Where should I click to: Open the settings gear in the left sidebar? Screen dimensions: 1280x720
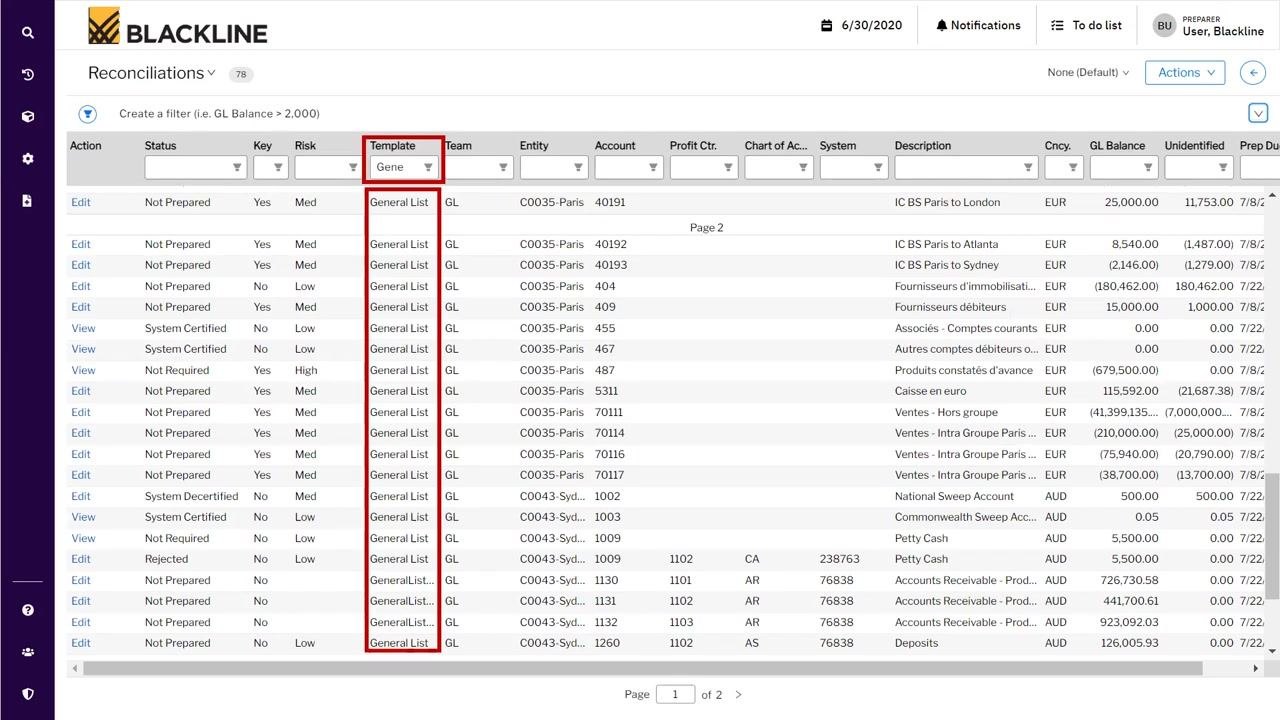pyautogui.click(x=27, y=158)
